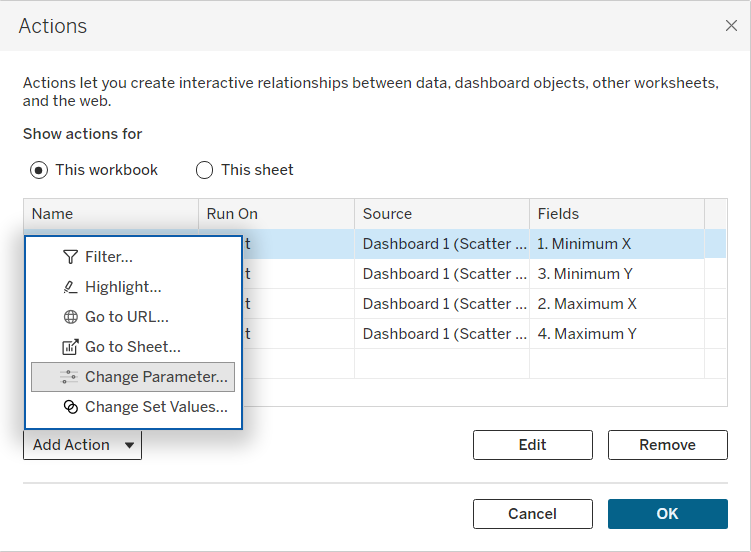Confirm with the OK button

pyautogui.click(x=667, y=514)
